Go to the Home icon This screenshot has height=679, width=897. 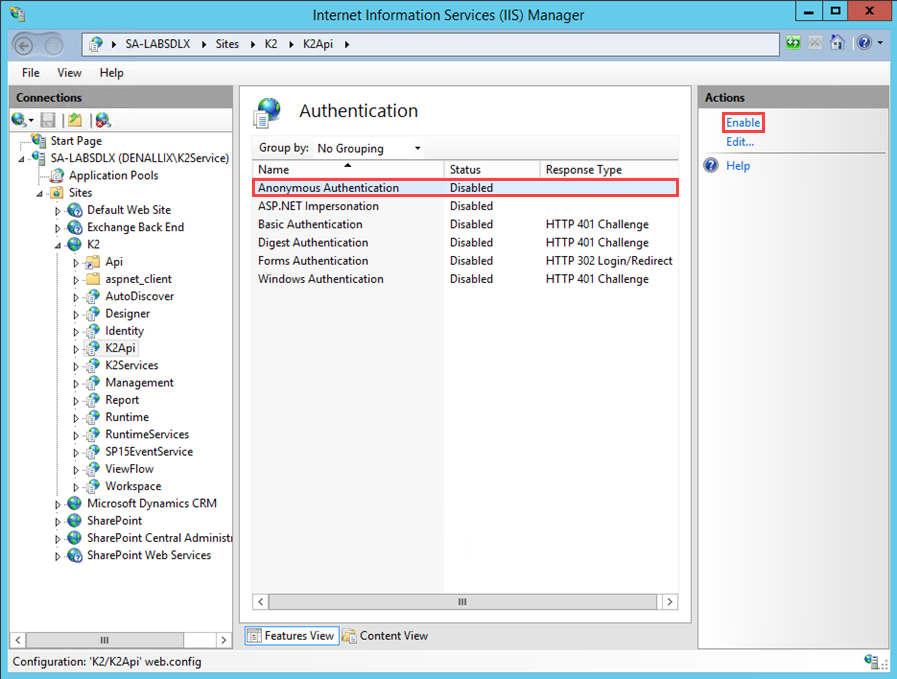(838, 42)
